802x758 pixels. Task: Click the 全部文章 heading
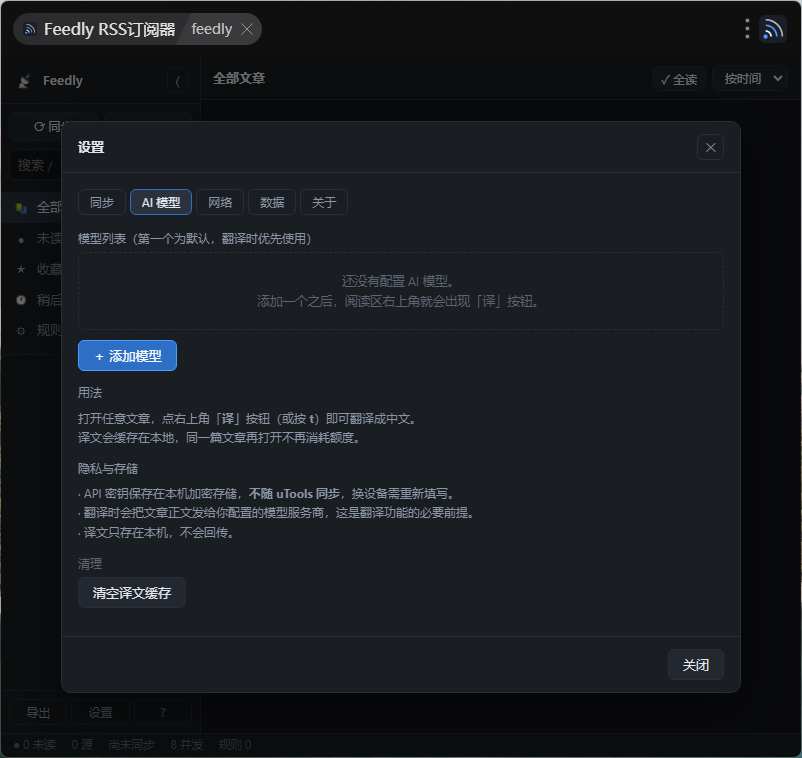pos(239,79)
